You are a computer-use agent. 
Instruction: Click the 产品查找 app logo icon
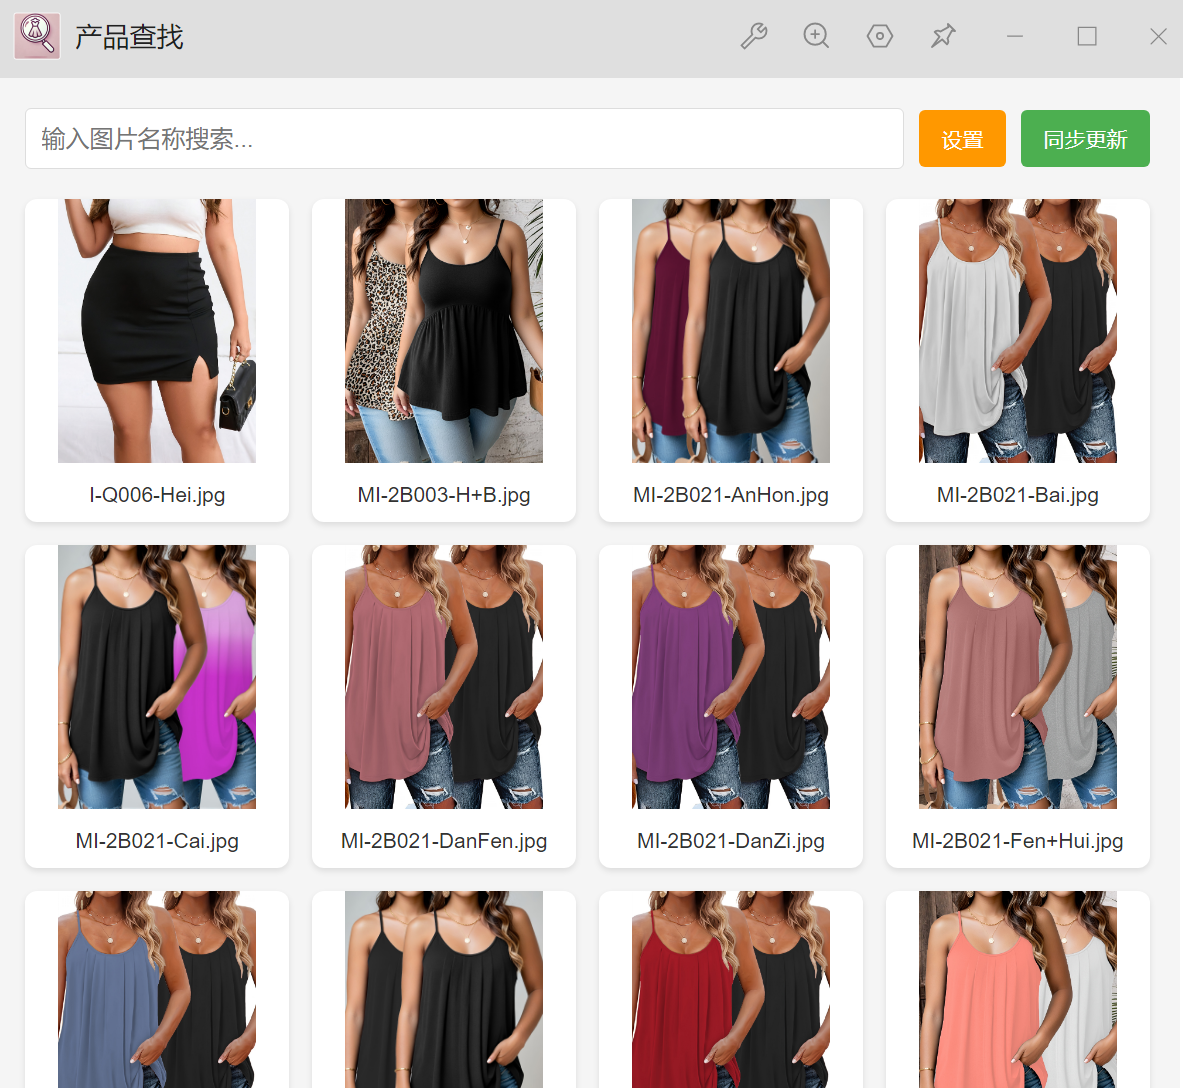click(37, 36)
